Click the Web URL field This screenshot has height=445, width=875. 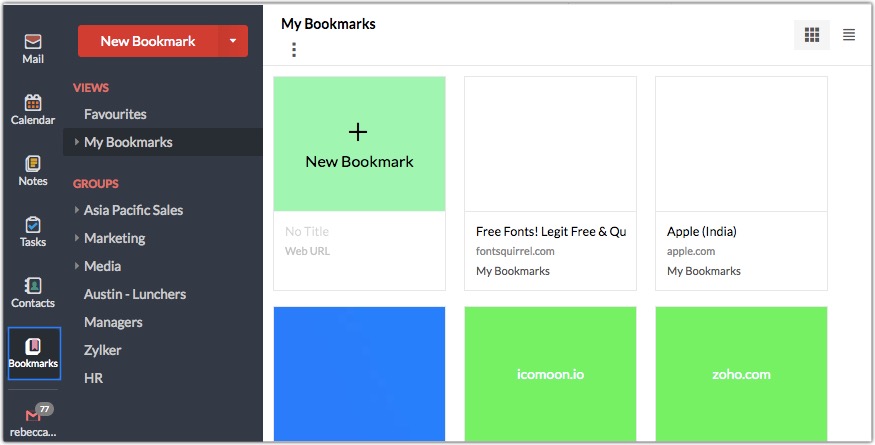pyautogui.click(x=307, y=251)
